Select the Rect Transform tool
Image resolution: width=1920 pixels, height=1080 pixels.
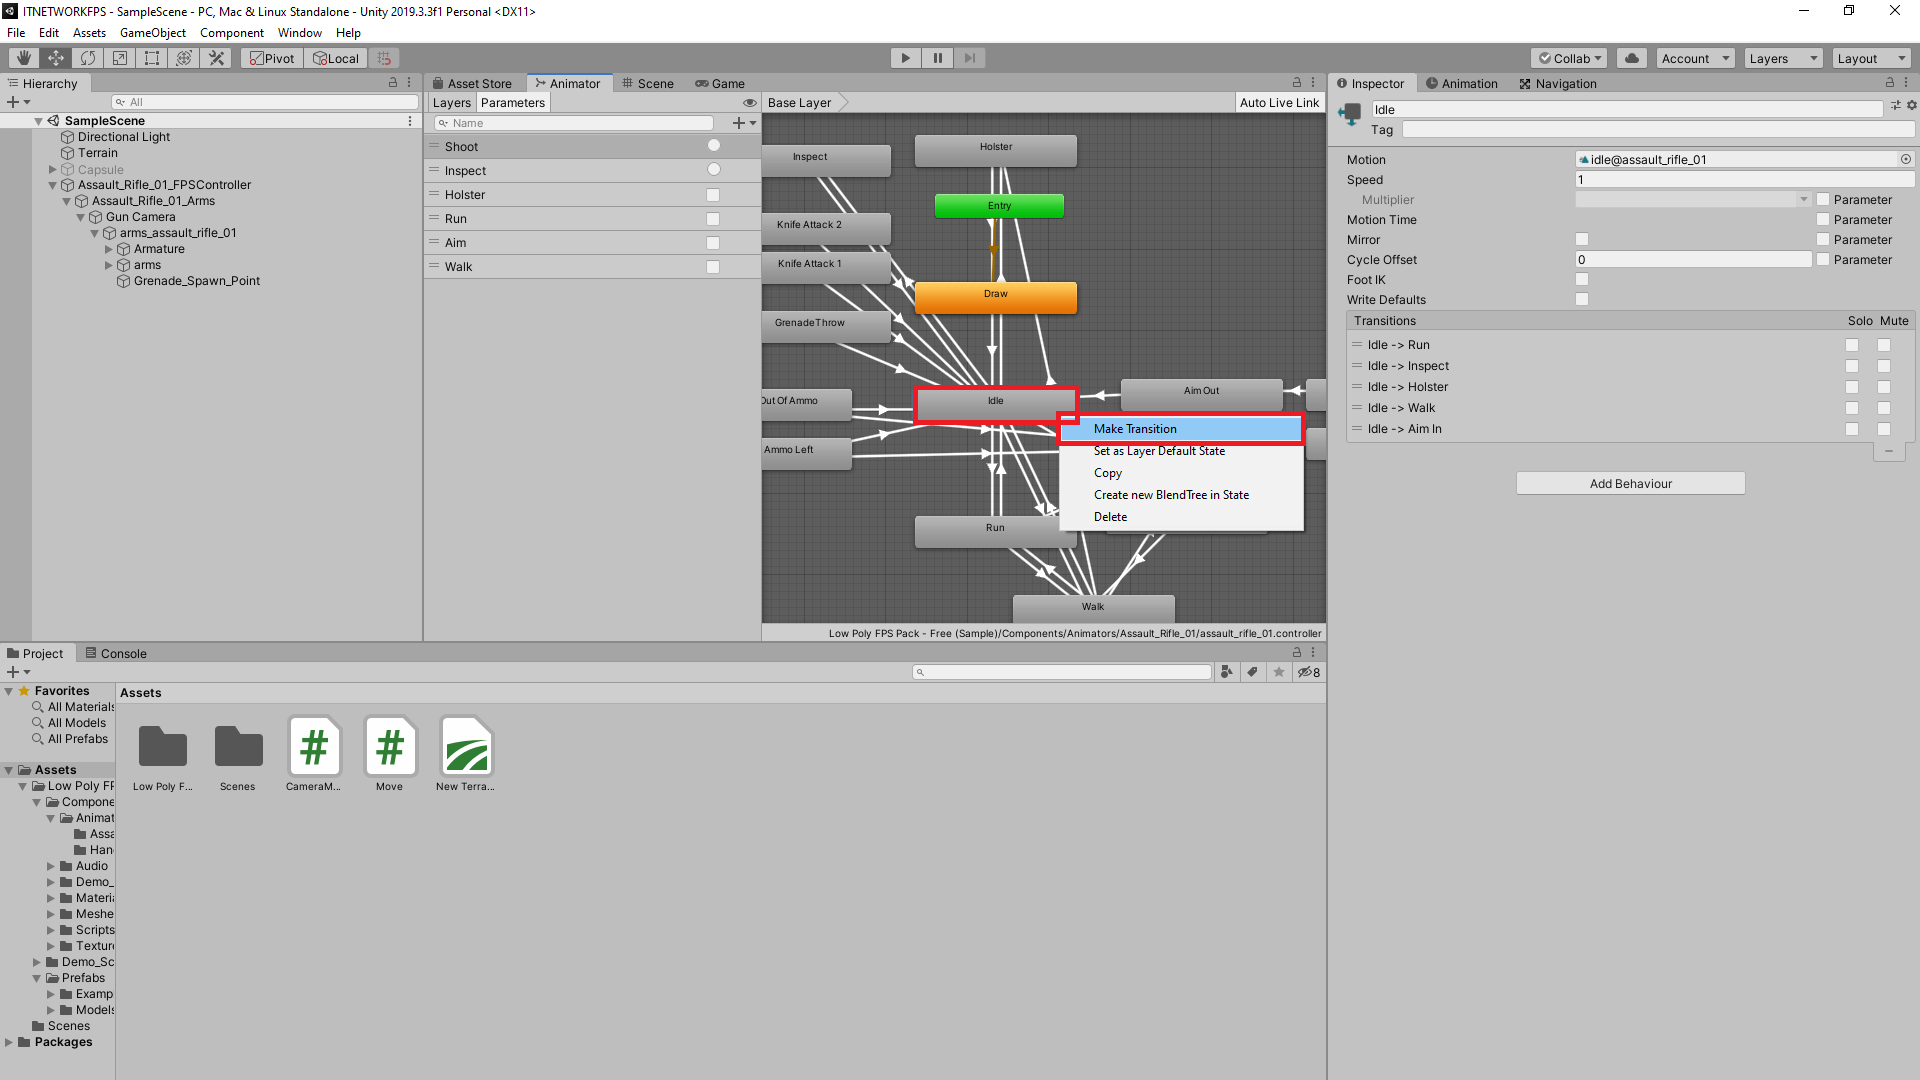151,57
